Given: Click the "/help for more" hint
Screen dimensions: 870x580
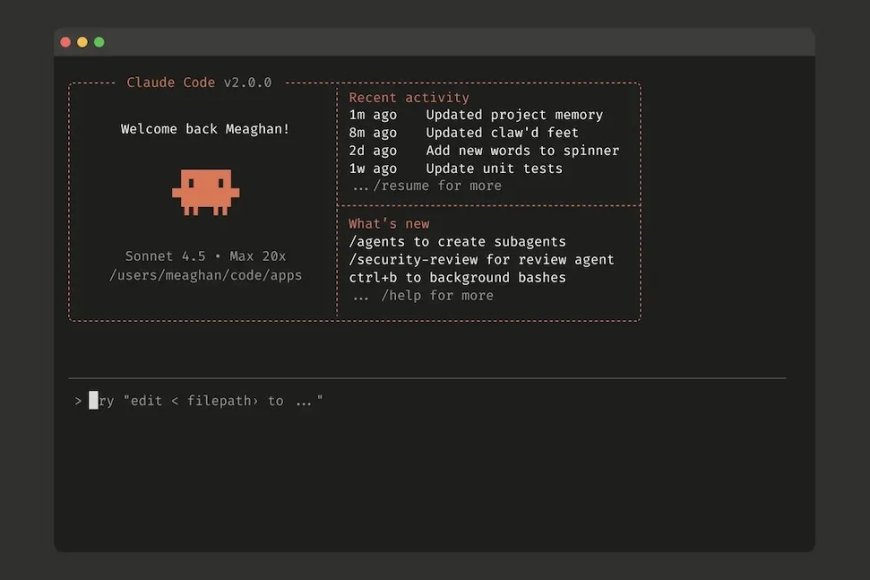Looking at the screenshot, I should point(423,295).
